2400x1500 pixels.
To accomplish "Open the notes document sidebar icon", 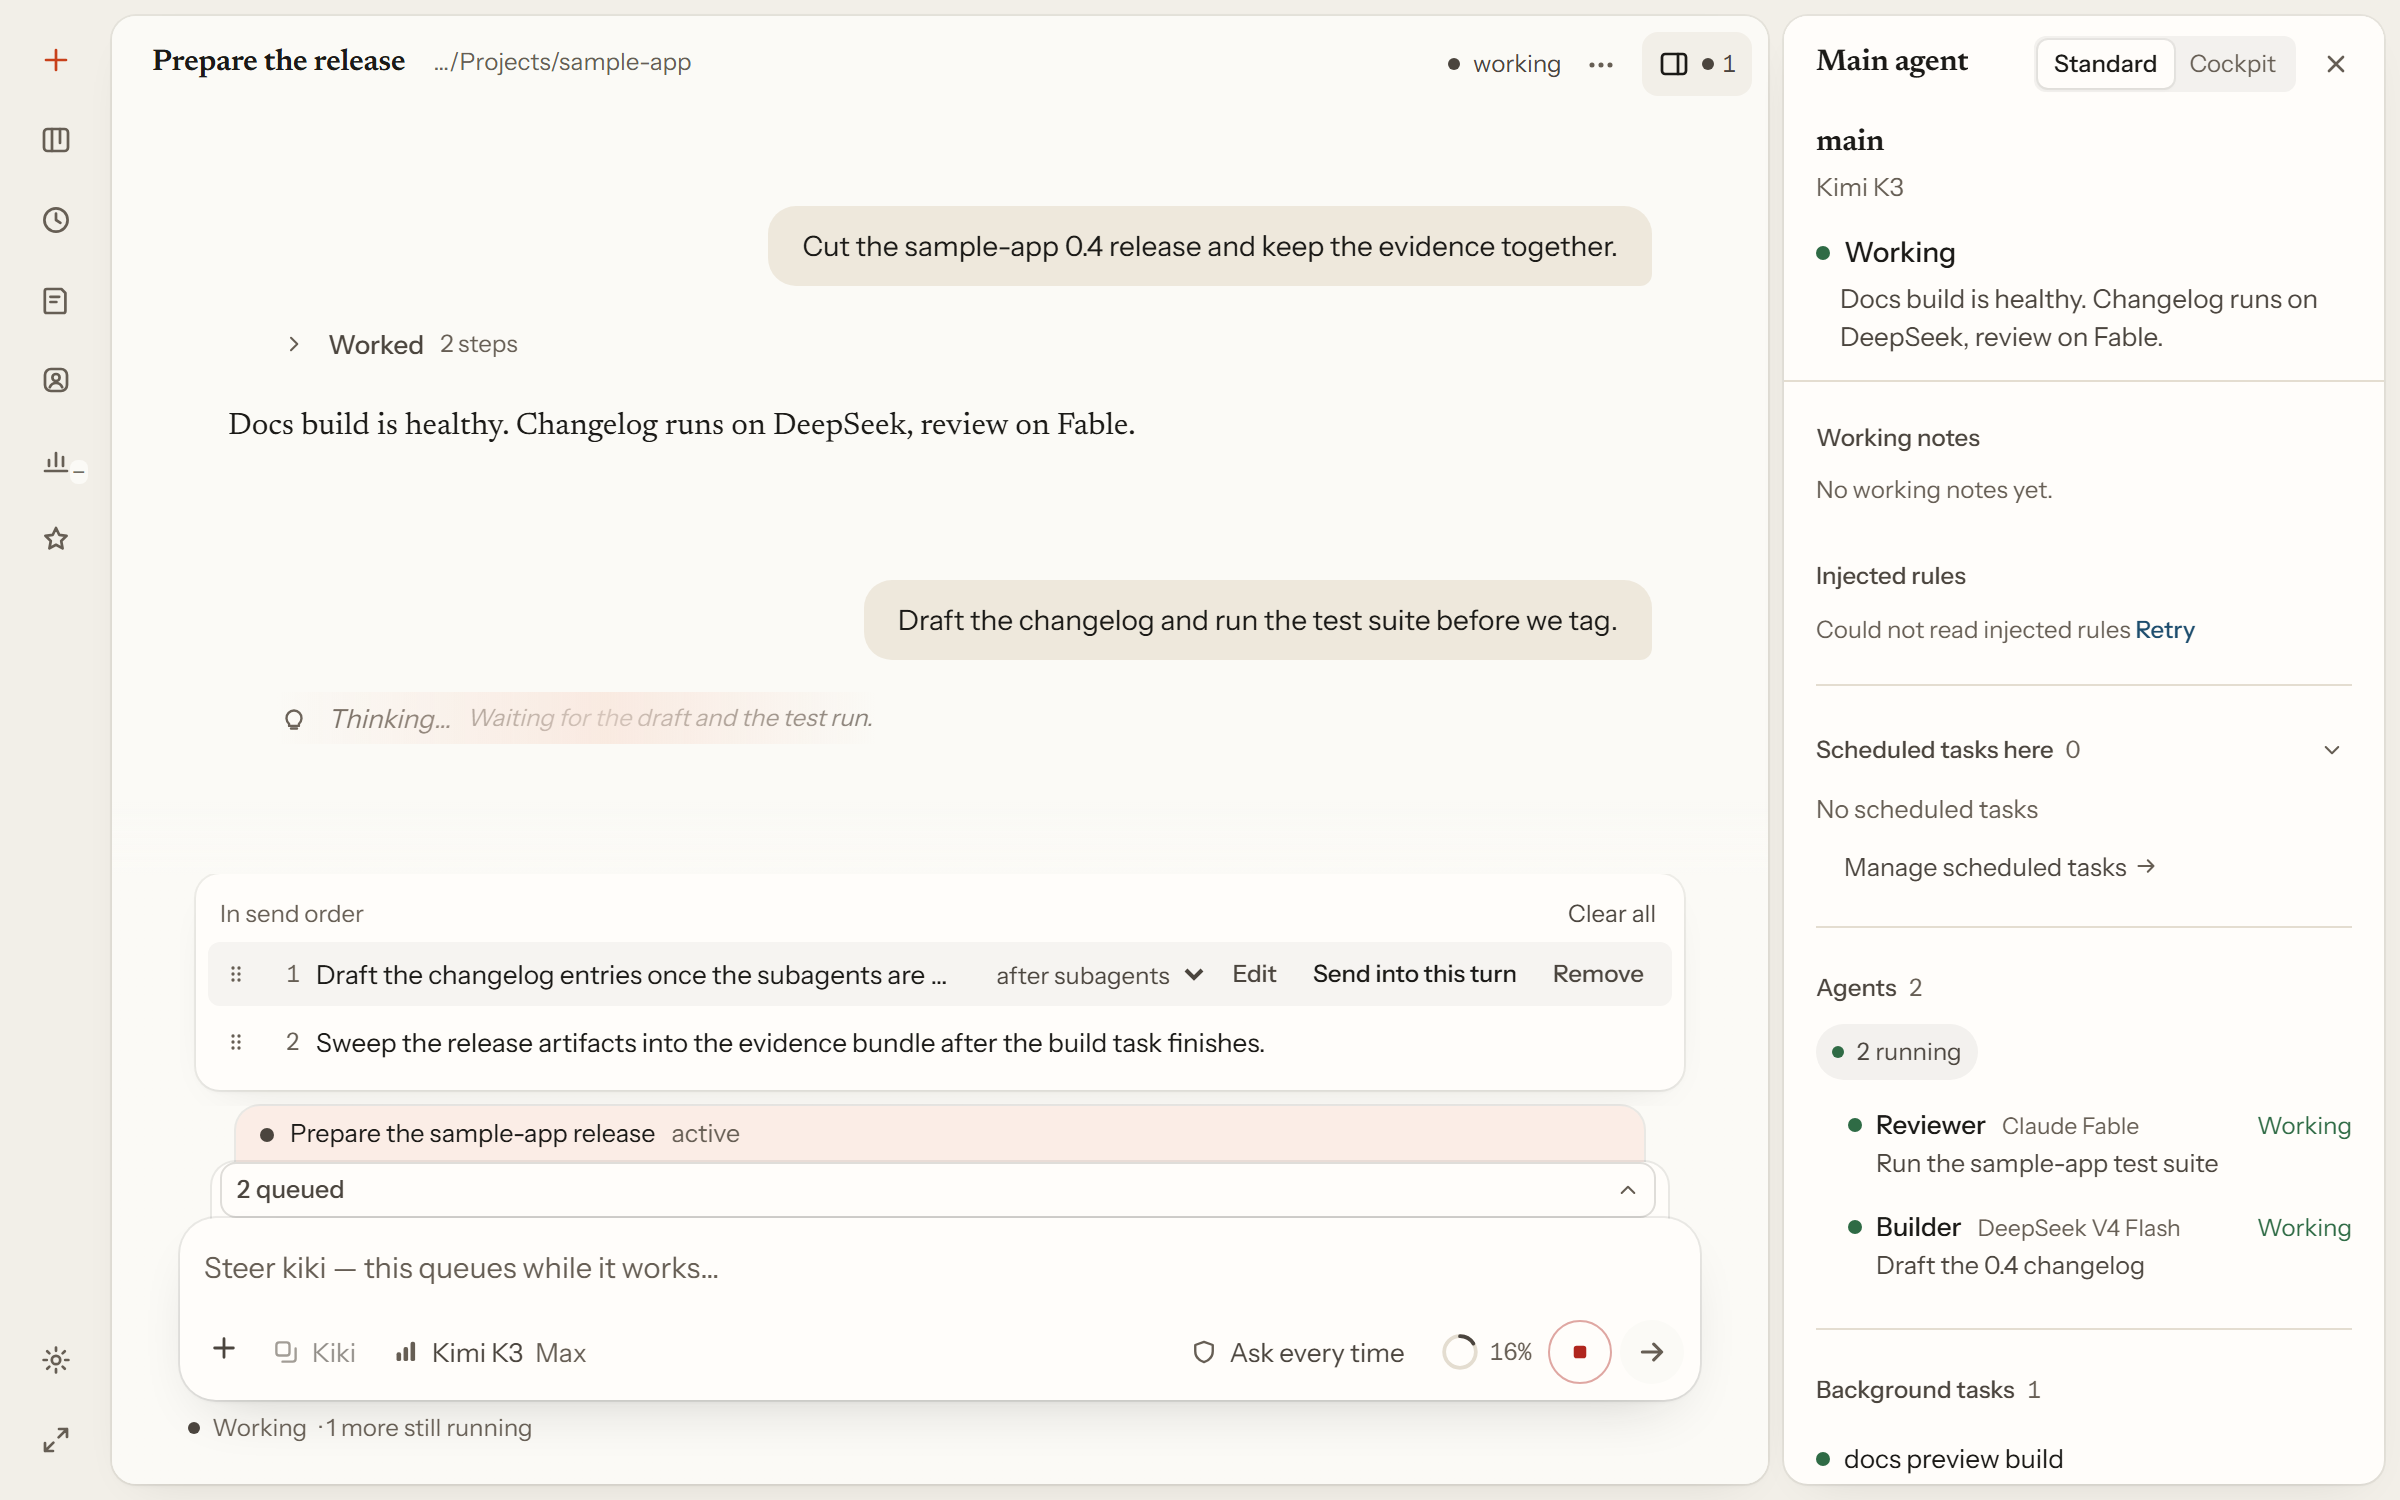I will pos(56,300).
